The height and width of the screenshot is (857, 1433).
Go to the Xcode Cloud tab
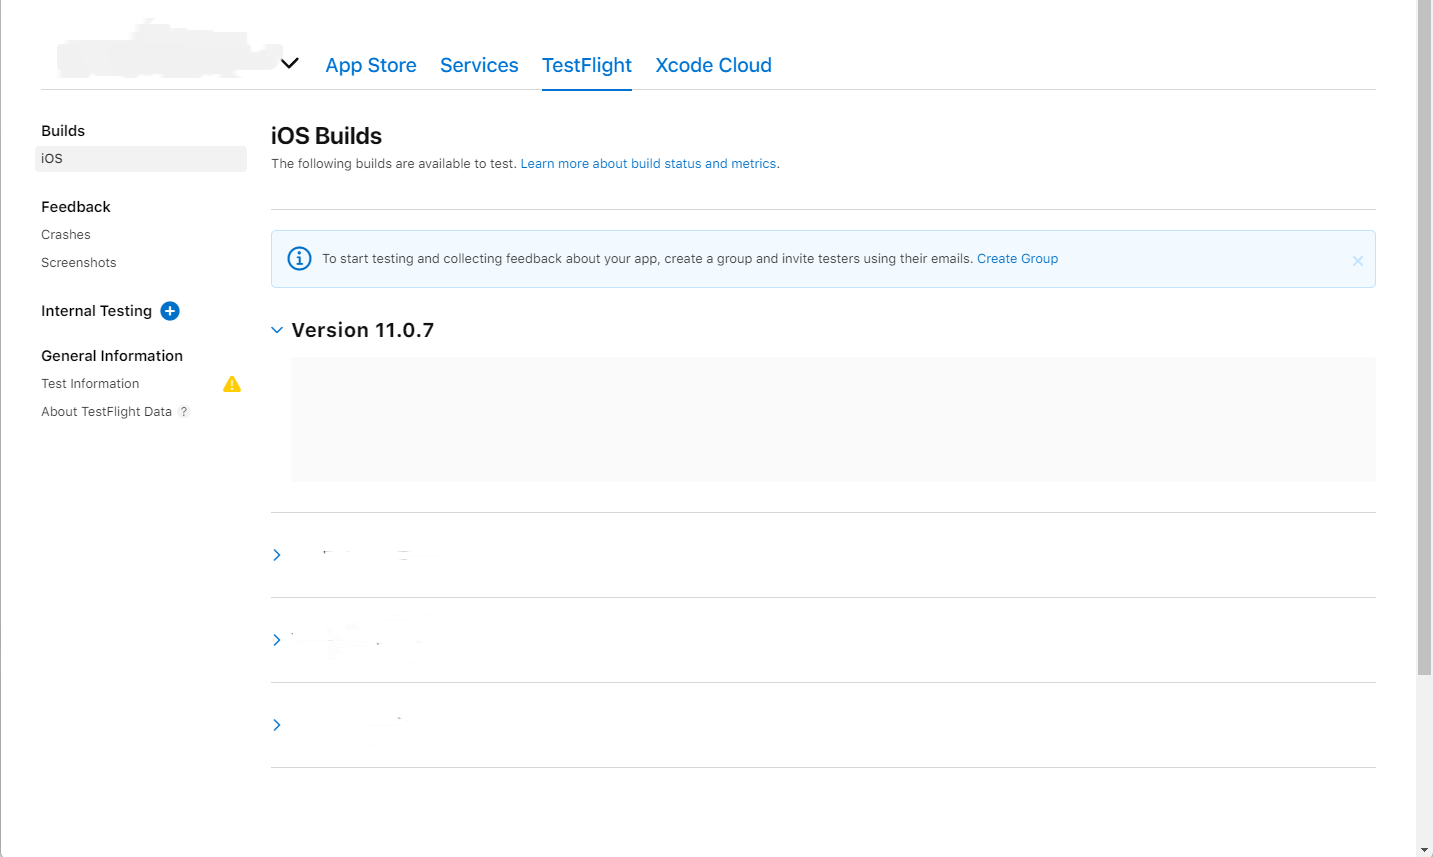pos(713,65)
